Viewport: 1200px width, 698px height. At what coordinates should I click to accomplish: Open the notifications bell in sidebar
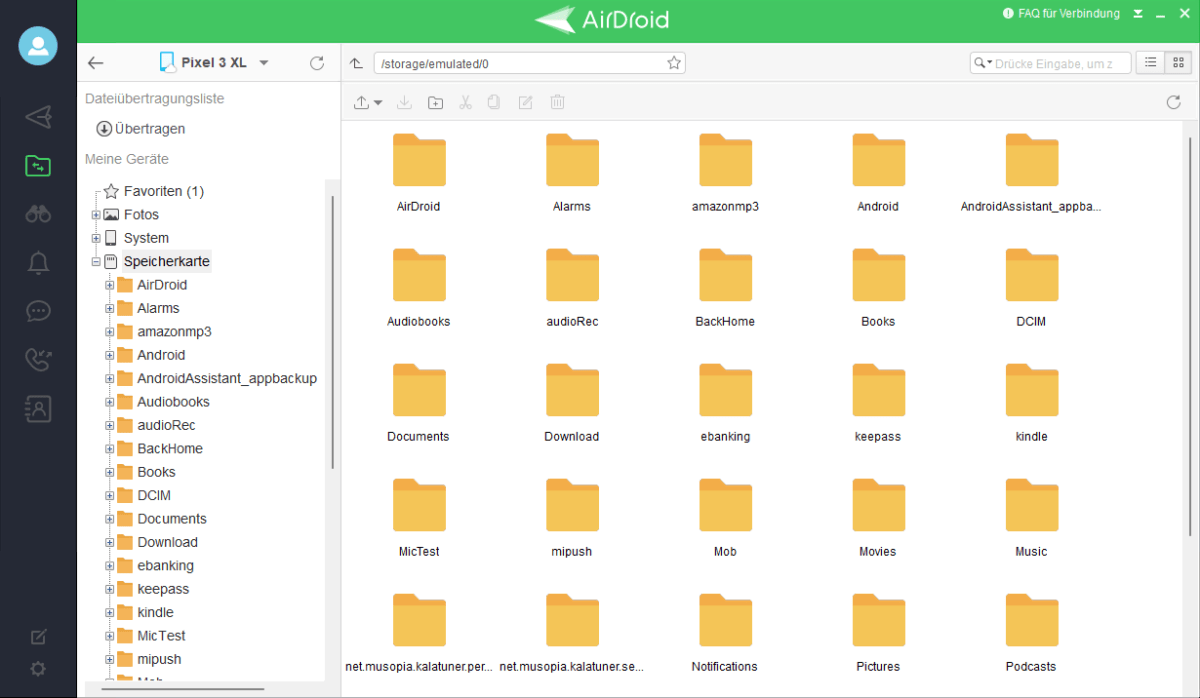[x=38, y=263]
